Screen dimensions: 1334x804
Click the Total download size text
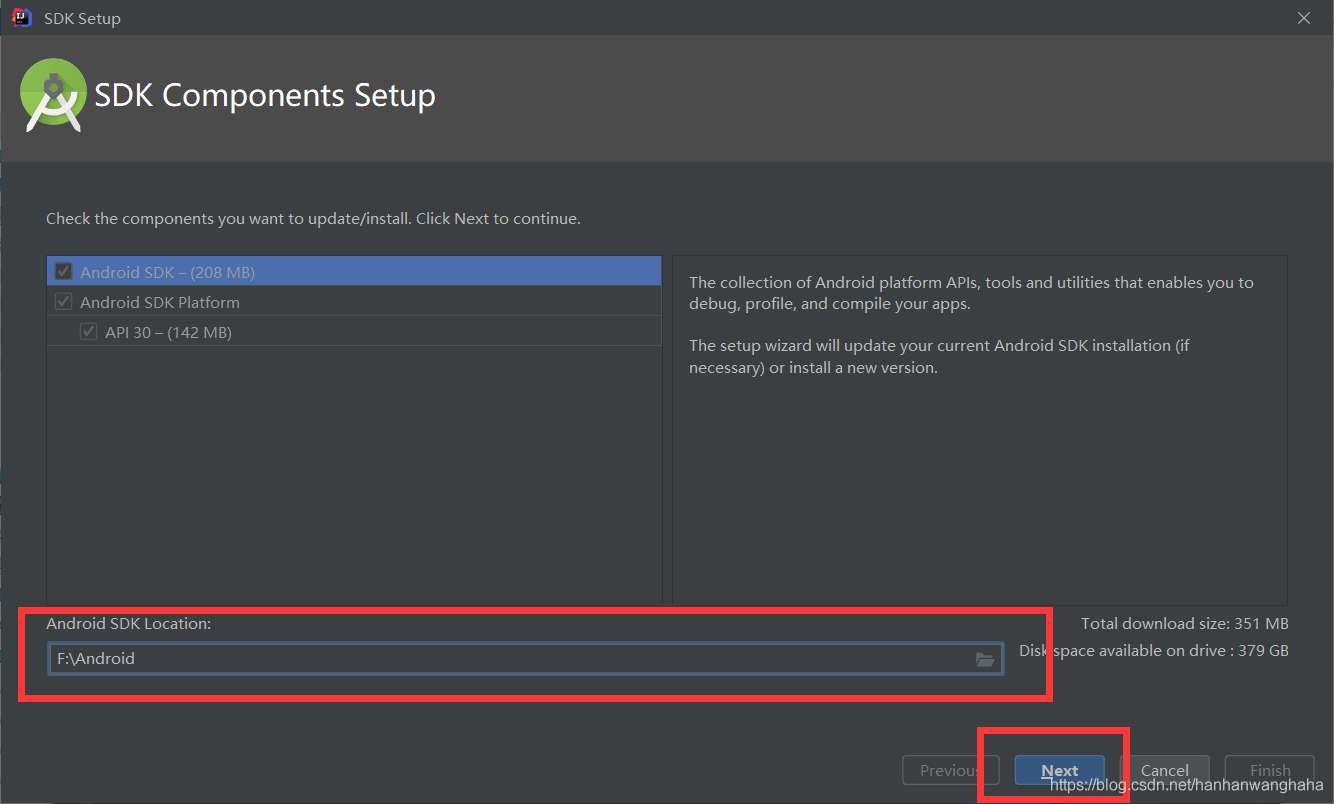pyautogui.click(x=1184, y=623)
